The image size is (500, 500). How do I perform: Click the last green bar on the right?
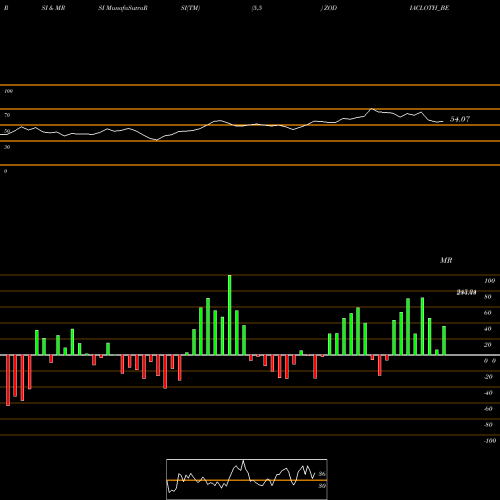(x=444, y=341)
